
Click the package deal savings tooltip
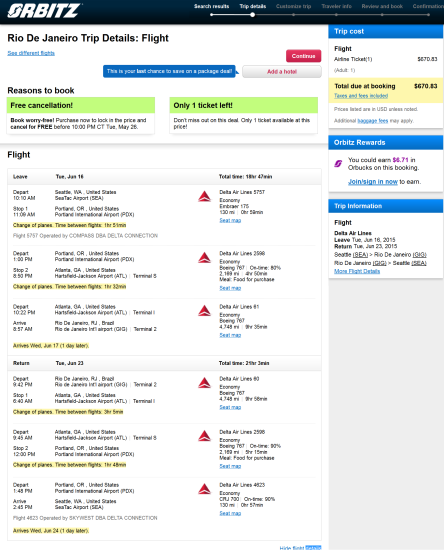(169, 71)
